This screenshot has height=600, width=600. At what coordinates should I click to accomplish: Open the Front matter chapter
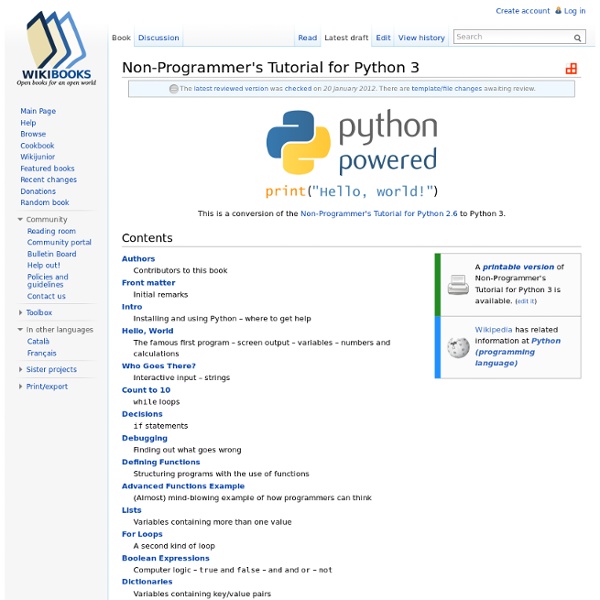(148, 283)
